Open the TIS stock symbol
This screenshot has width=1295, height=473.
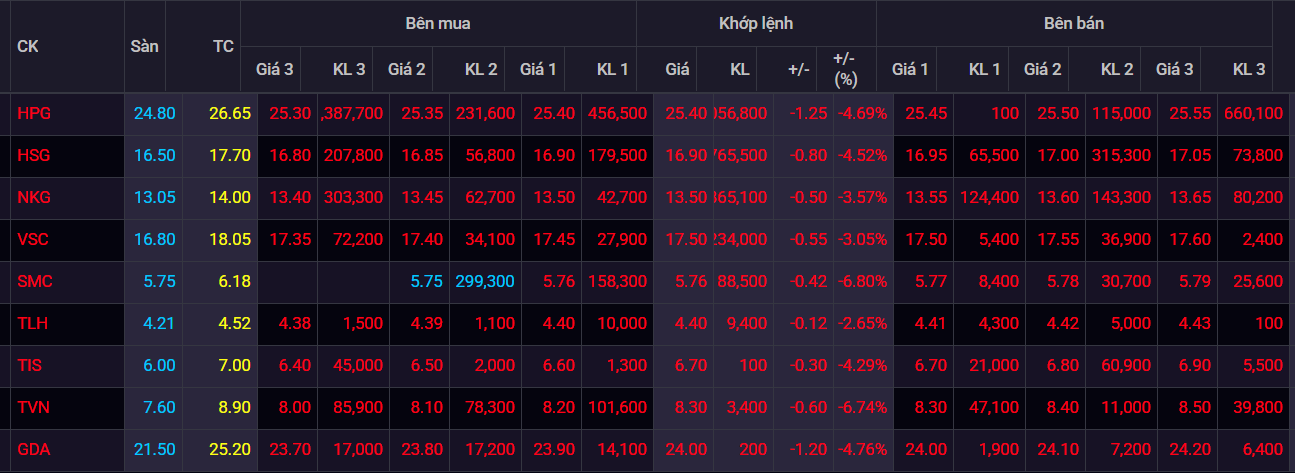[30, 366]
